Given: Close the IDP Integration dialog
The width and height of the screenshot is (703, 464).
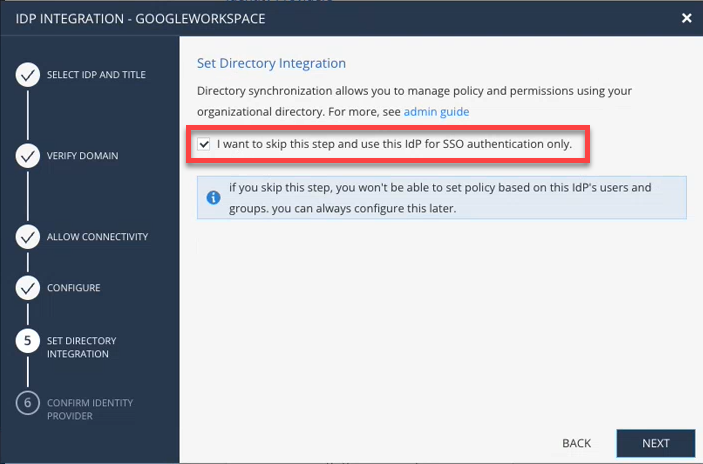Looking at the screenshot, I should [686, 18].
